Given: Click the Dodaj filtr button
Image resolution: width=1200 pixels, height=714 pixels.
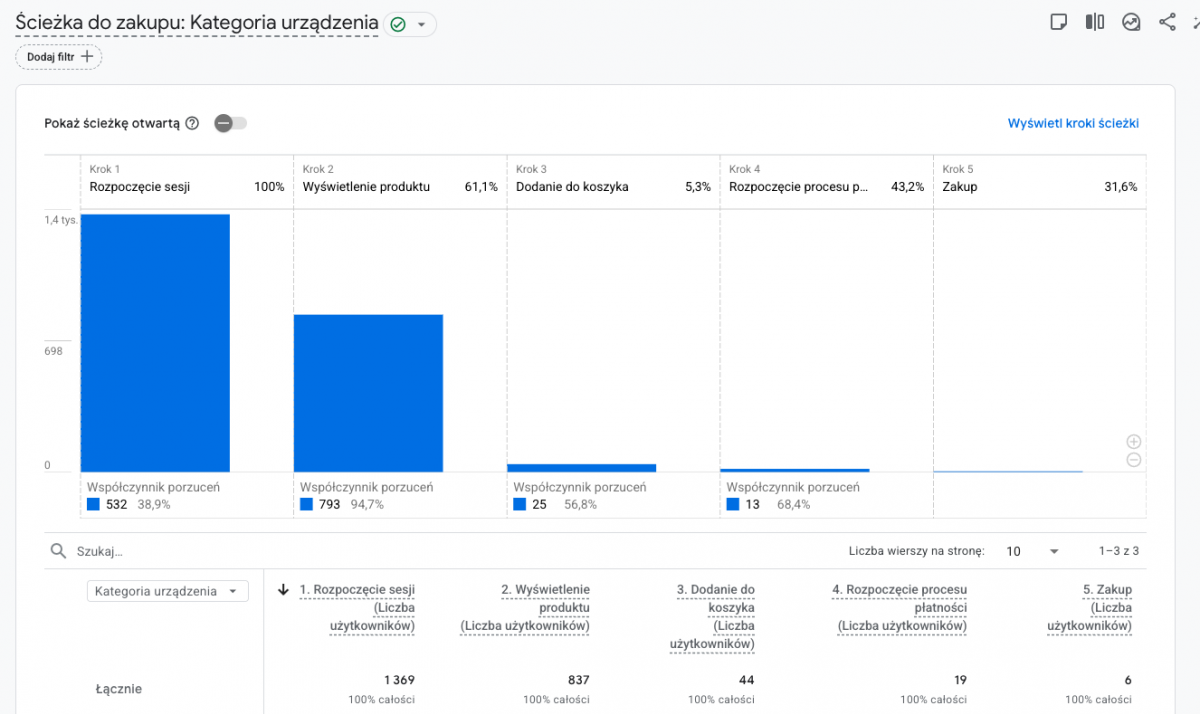Looking at the screenshot, I should (59, 57).
